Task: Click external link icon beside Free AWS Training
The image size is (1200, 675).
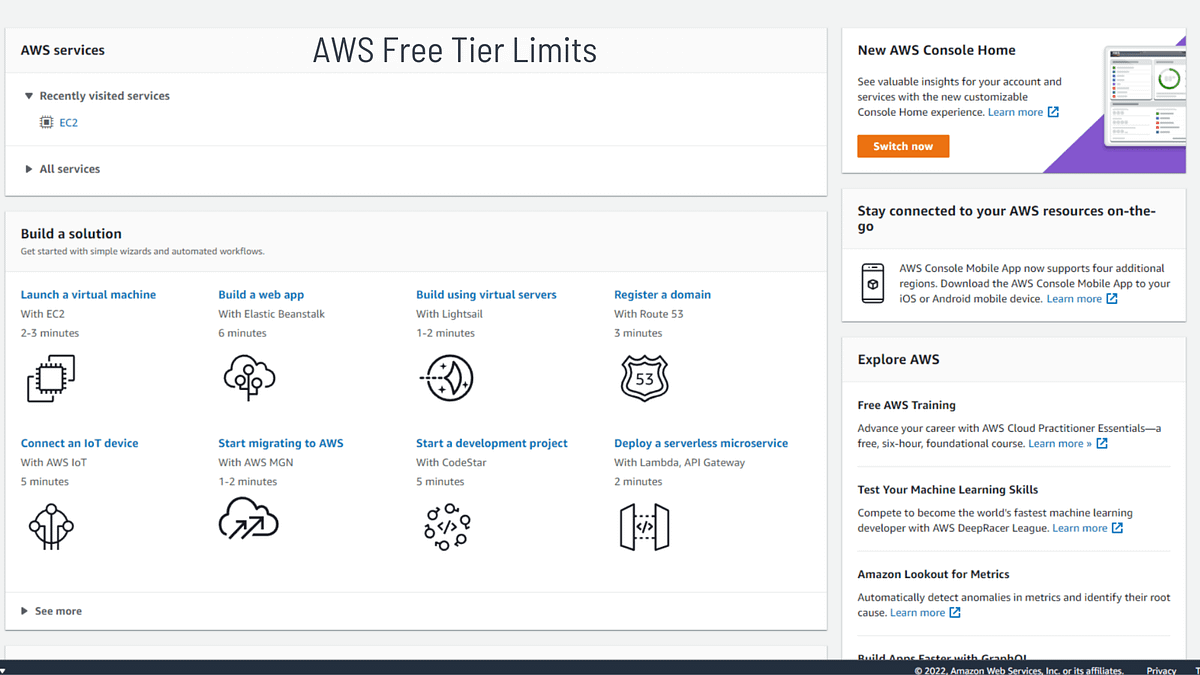Action: [1102, 443]
